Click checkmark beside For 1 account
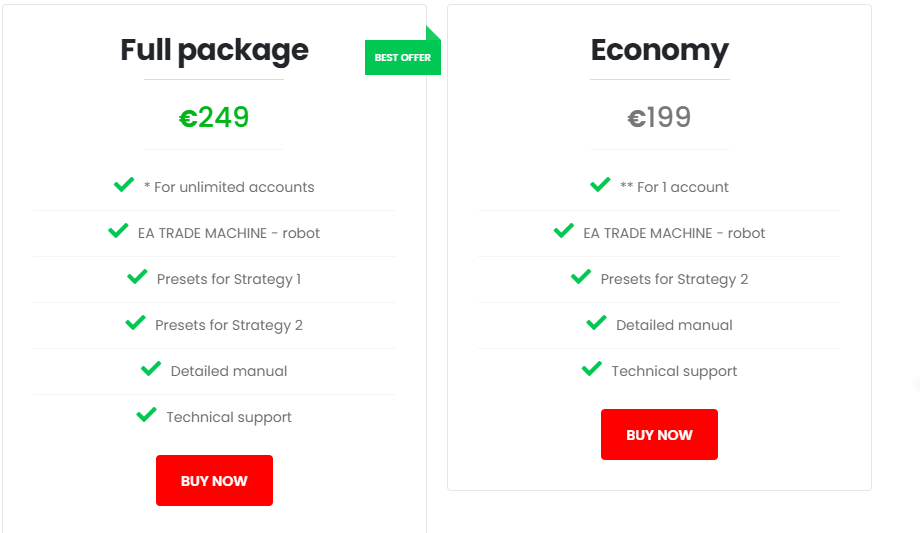The width and height of the screenshot is (920, 533). pyautogui.click(x=600, y=185)
